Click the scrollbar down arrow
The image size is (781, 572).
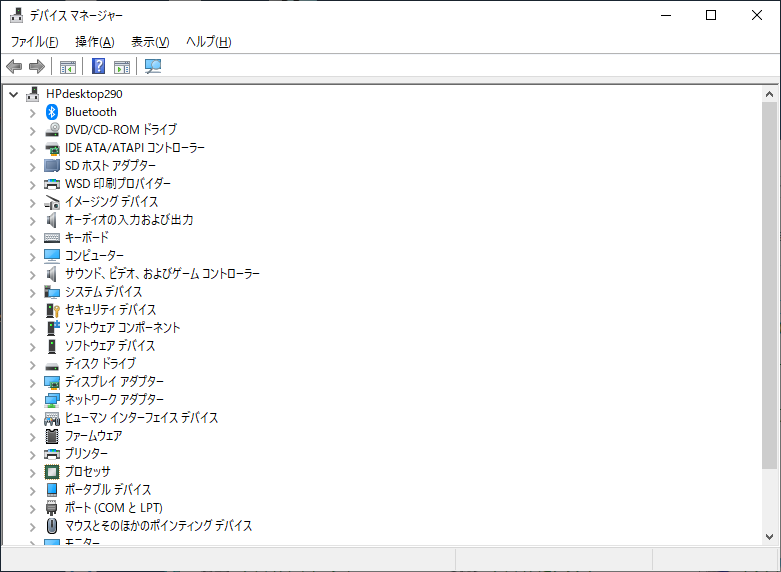point(769,537)
